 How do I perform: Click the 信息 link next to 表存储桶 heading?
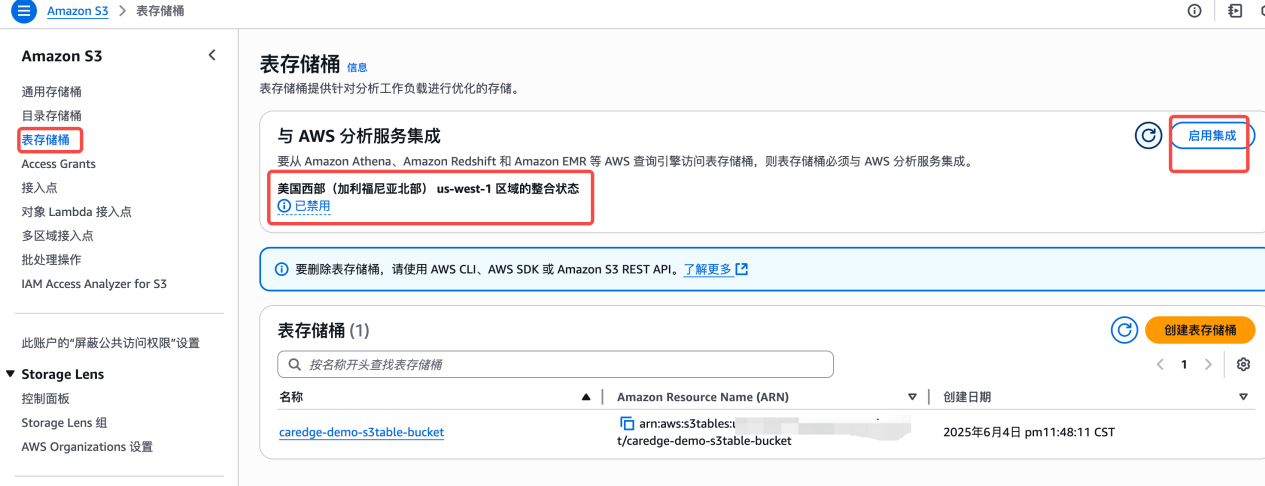pyautogui.click(x=357, y=67)
